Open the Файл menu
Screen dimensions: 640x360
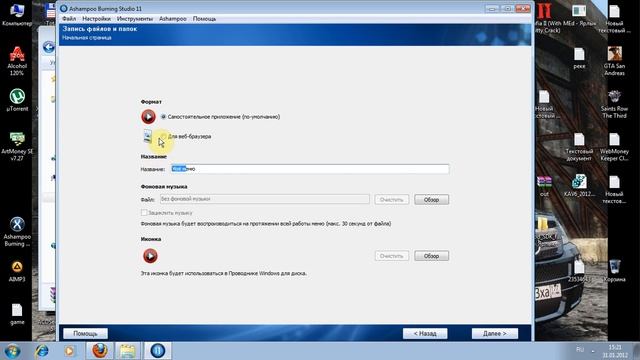[69, 19]
